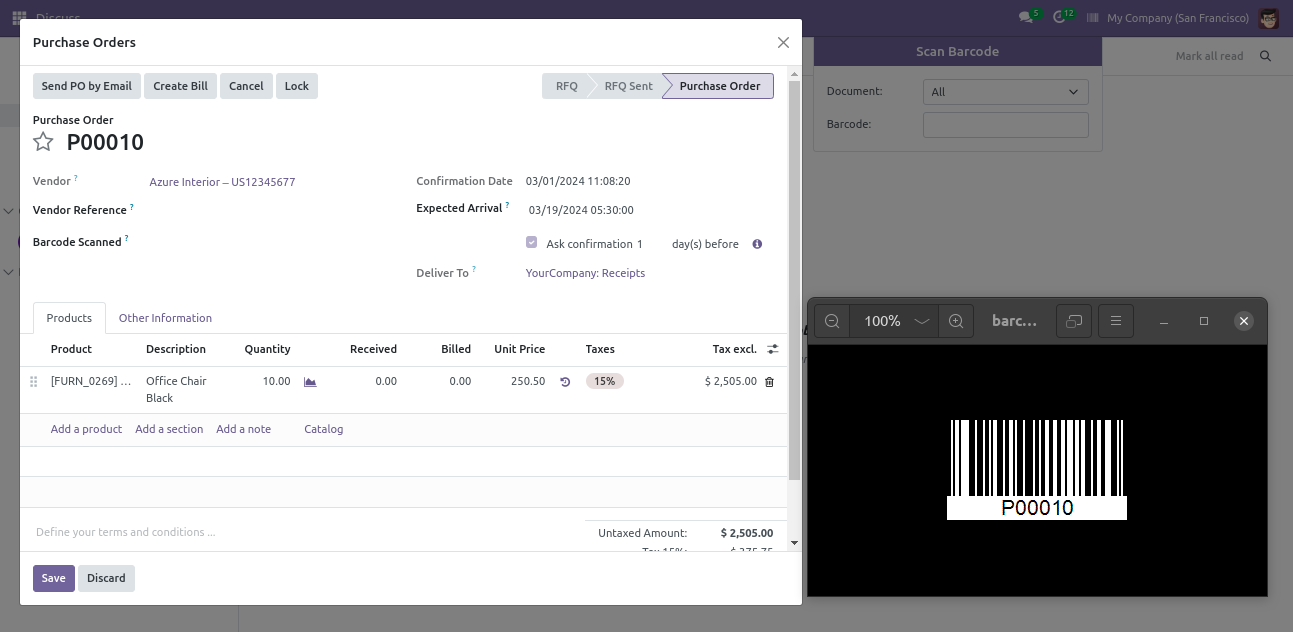Click the unit price reset icon

point(565,382)
